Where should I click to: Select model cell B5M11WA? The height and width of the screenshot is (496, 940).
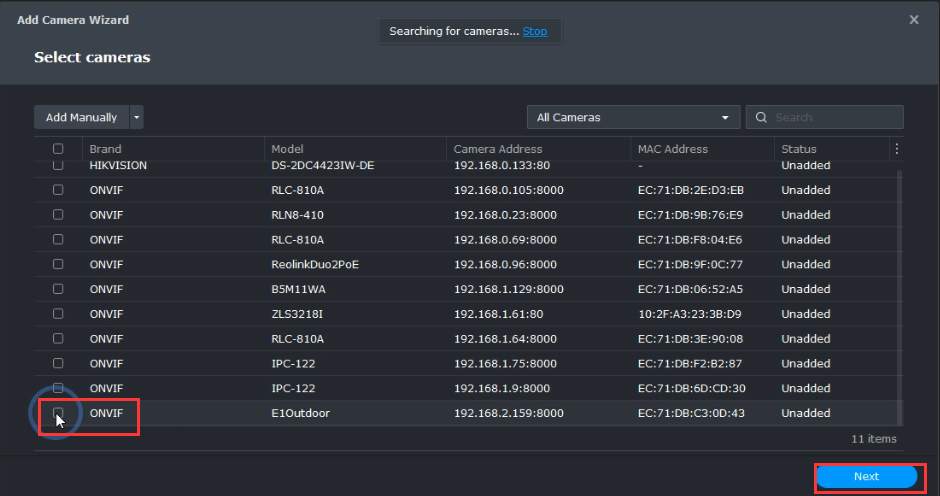(x=298, y=289)
